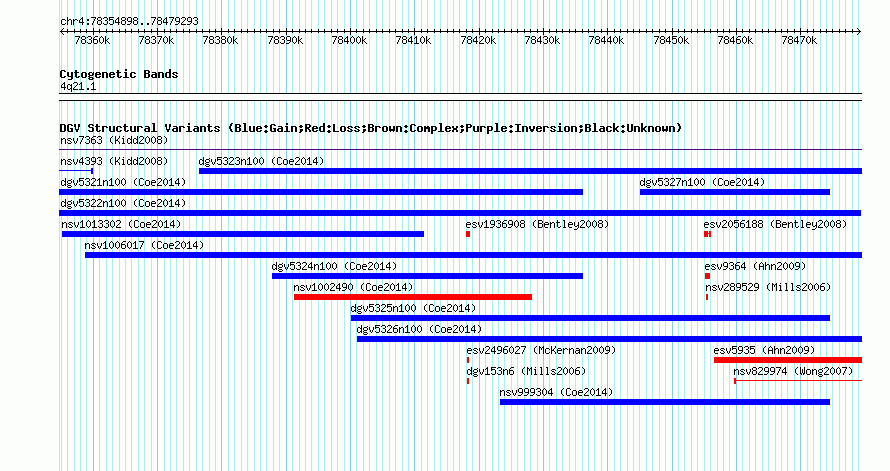The image size is (890, 471).
Task: Click the thin red line of nsv829974
Action: click(798, 381)
